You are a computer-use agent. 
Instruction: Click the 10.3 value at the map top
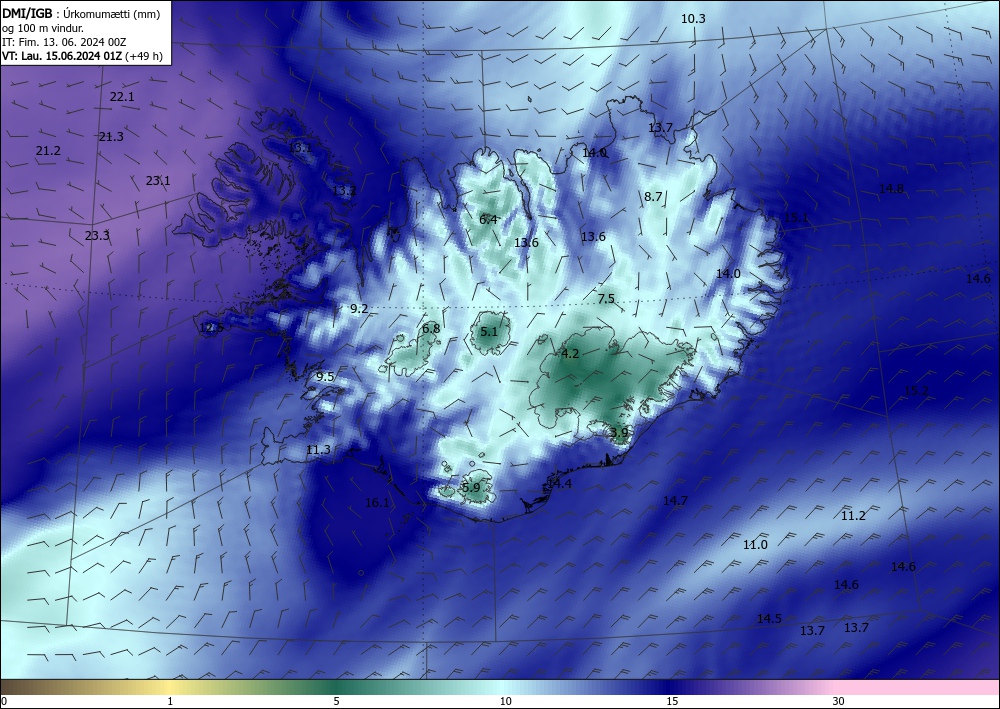693,19
